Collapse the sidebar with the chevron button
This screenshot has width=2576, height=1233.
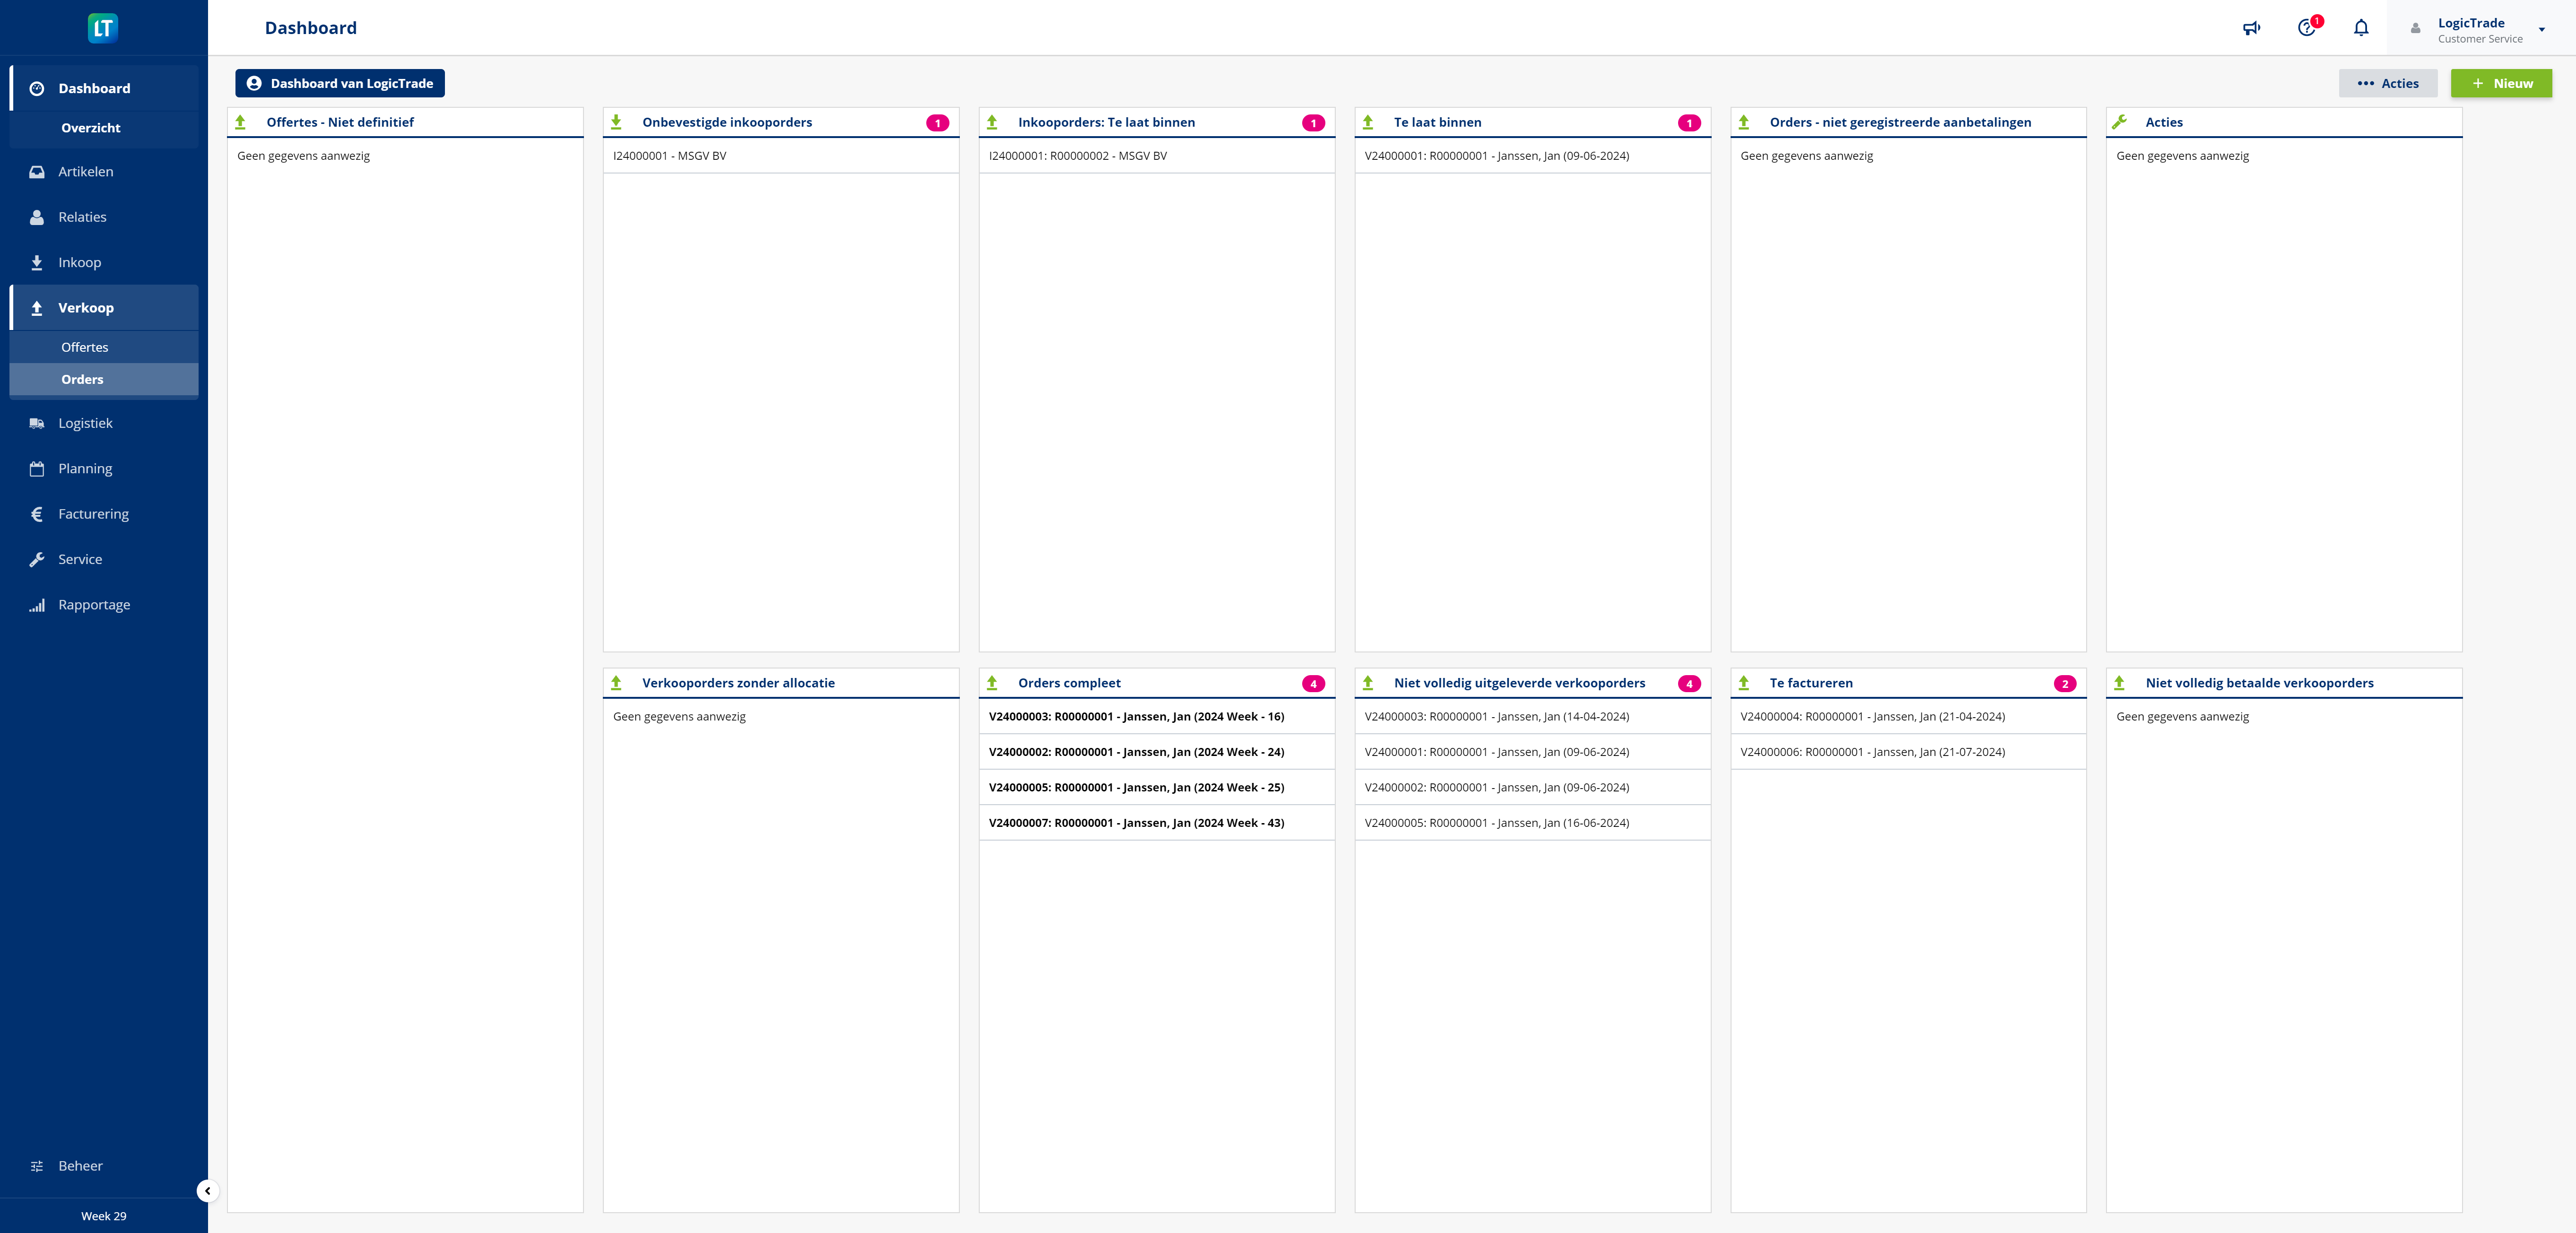(207, 1190)
